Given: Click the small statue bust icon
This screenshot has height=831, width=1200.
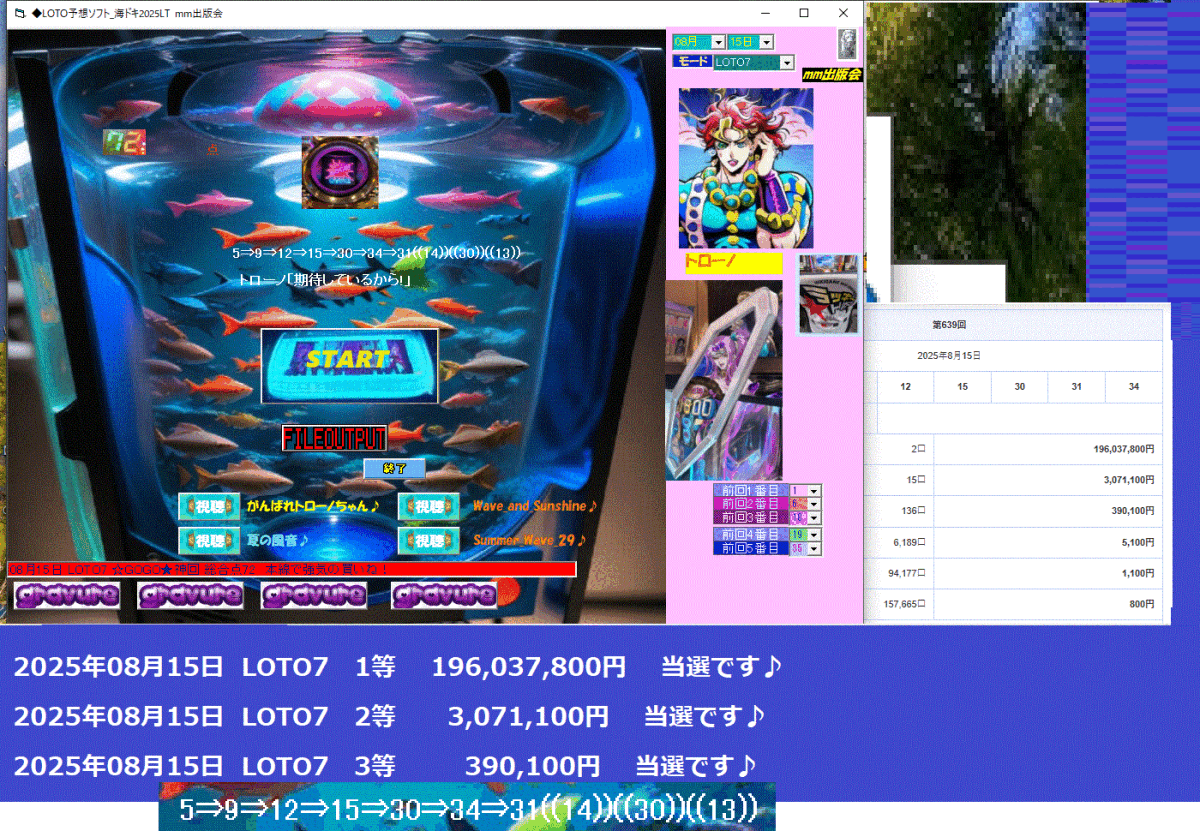Looking at the screenshot, I should pos(848,43).
